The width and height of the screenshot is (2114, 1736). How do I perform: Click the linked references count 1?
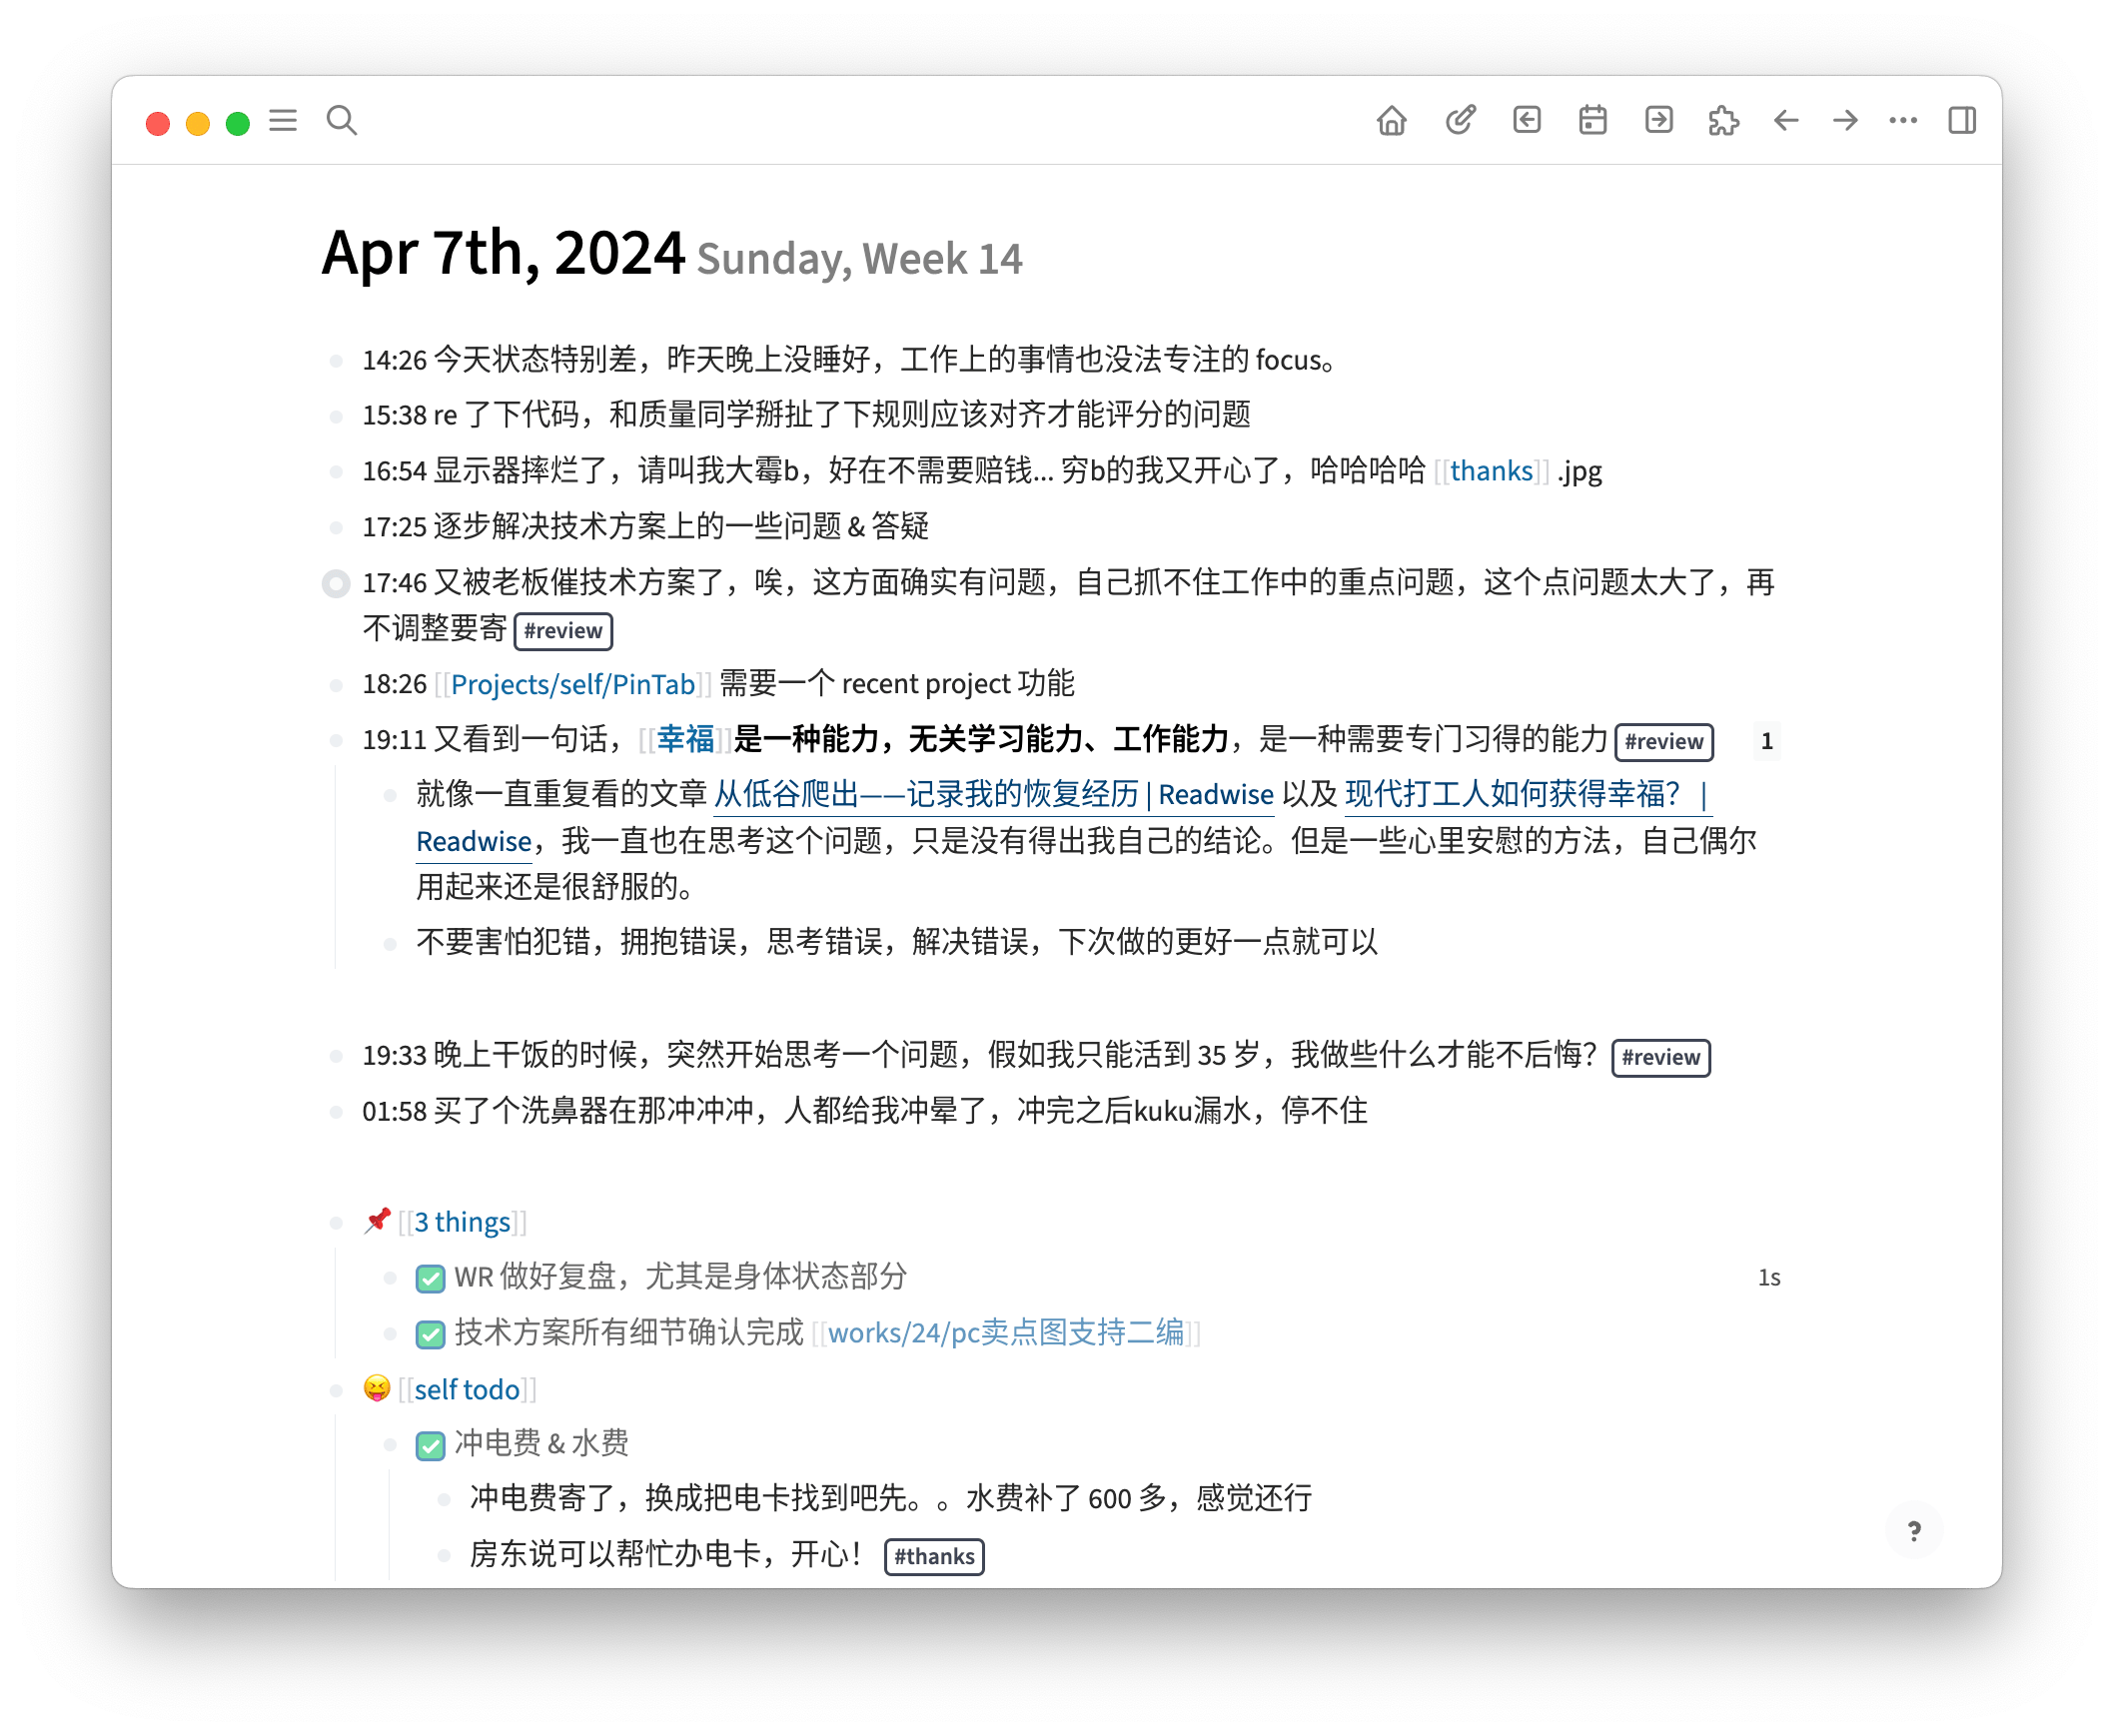(1767, 741)
